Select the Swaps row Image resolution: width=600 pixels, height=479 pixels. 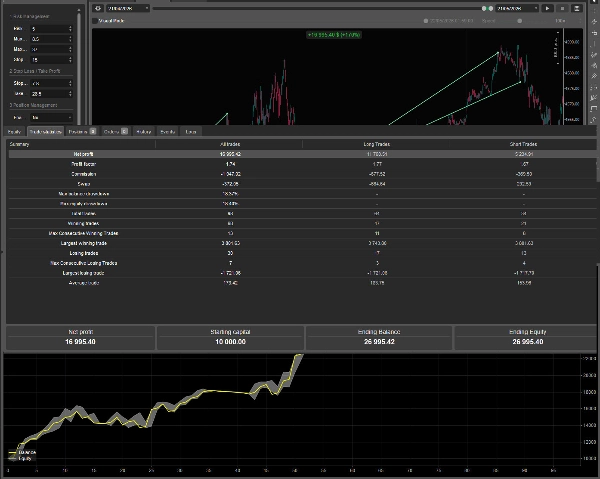302,184
